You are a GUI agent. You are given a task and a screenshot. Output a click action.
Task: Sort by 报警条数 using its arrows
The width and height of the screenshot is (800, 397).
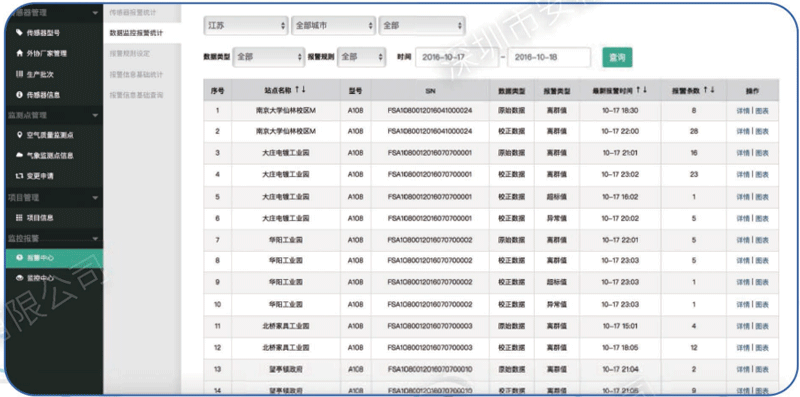(709, 90)
